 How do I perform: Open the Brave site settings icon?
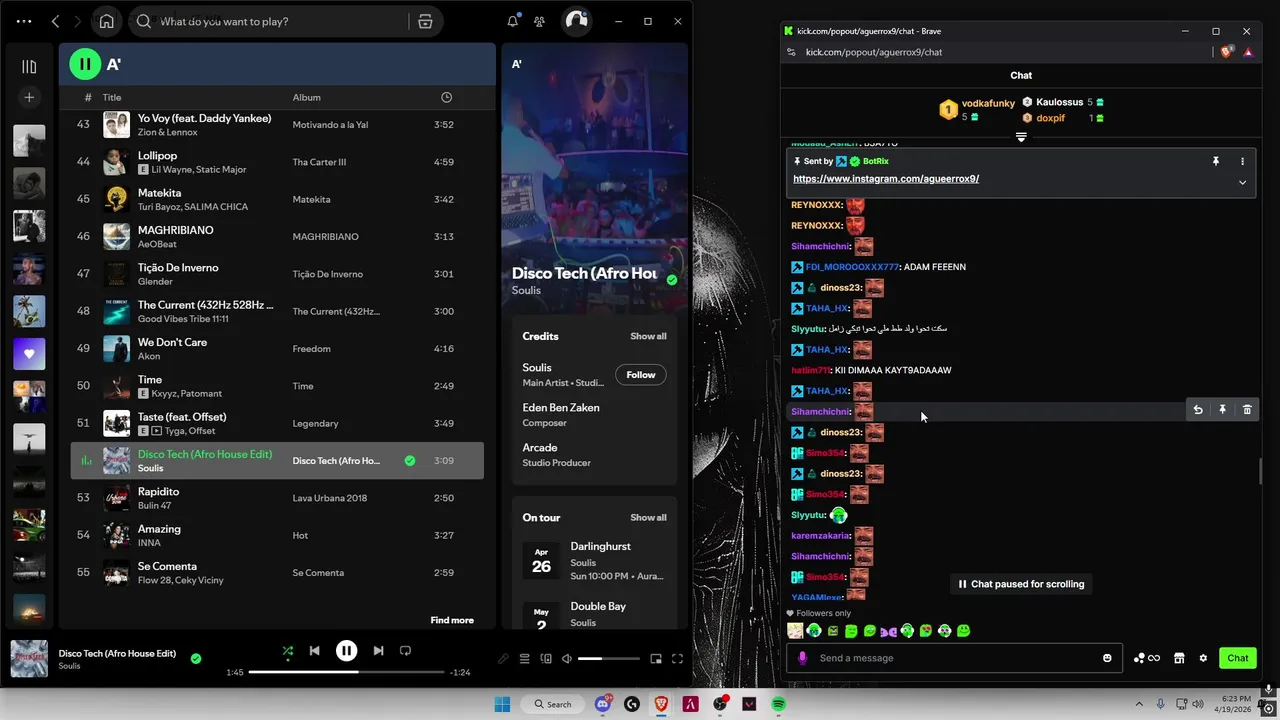790,52
